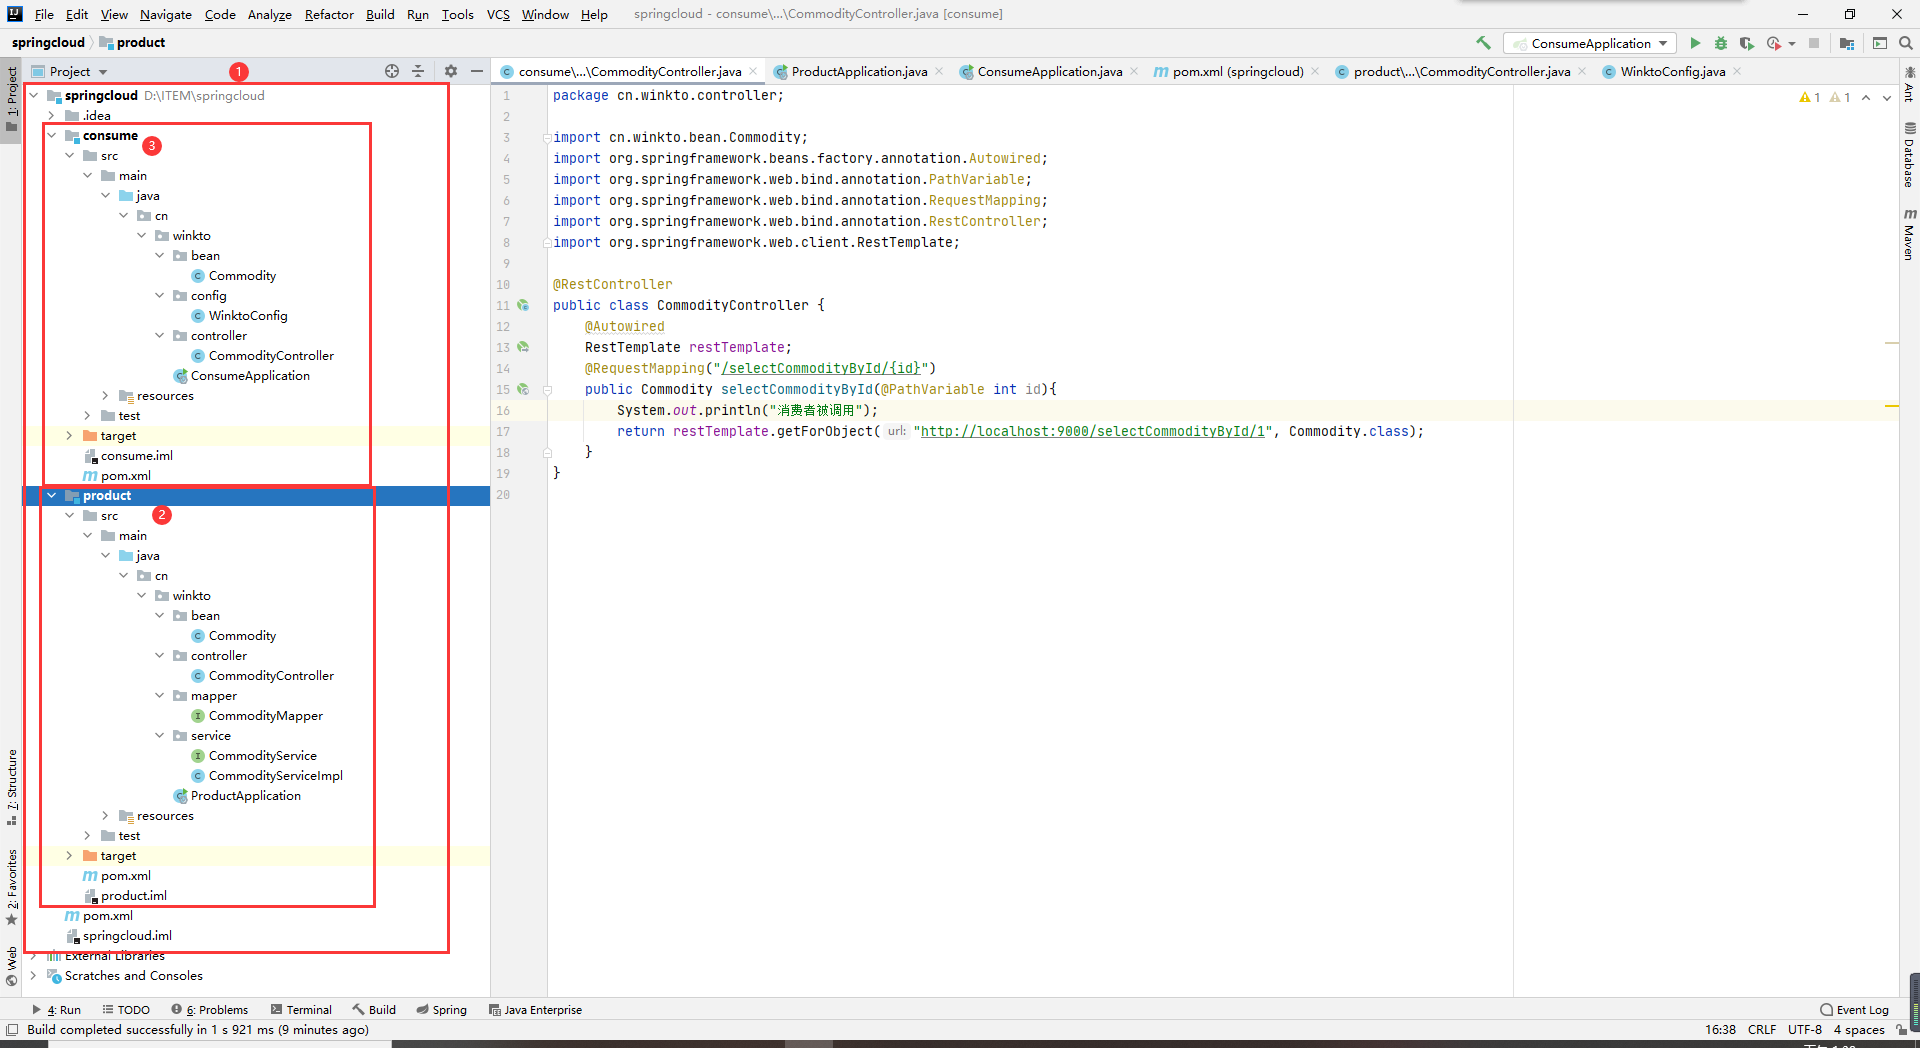Open the Build tool window

pyautogui.click(x=375, y=1010)
